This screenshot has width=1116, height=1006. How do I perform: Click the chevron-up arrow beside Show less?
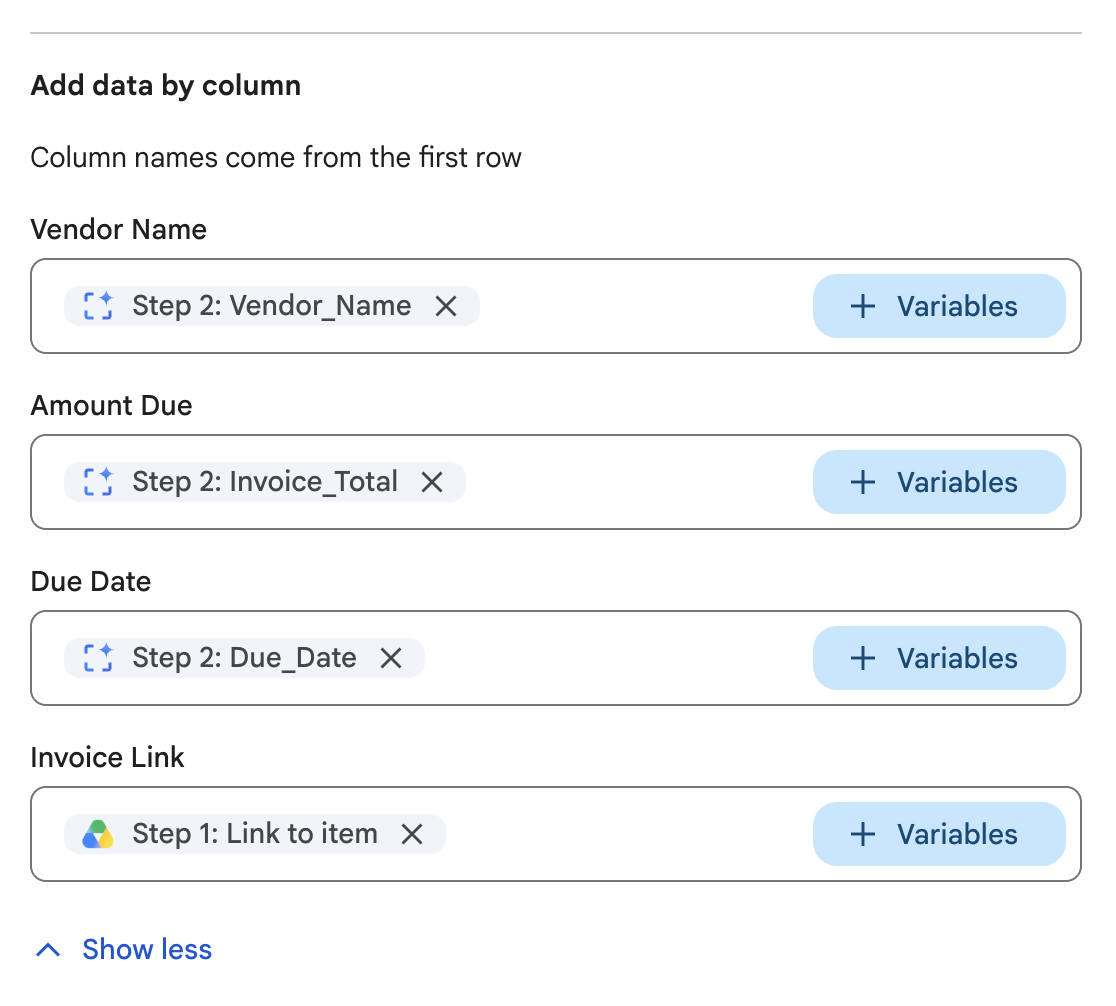coord(48,950)
